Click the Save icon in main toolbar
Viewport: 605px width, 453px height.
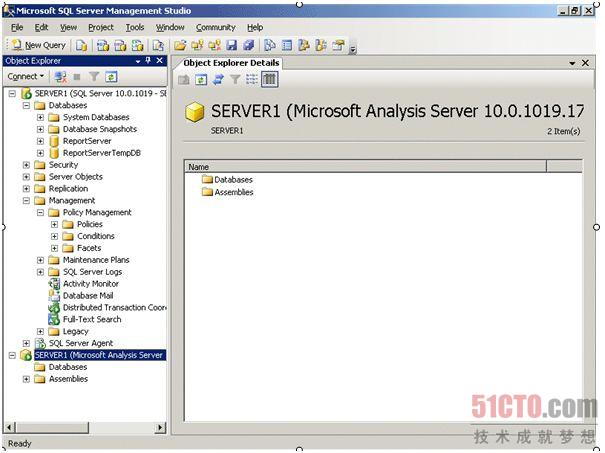pyautogui.click(x=232, y=45)
